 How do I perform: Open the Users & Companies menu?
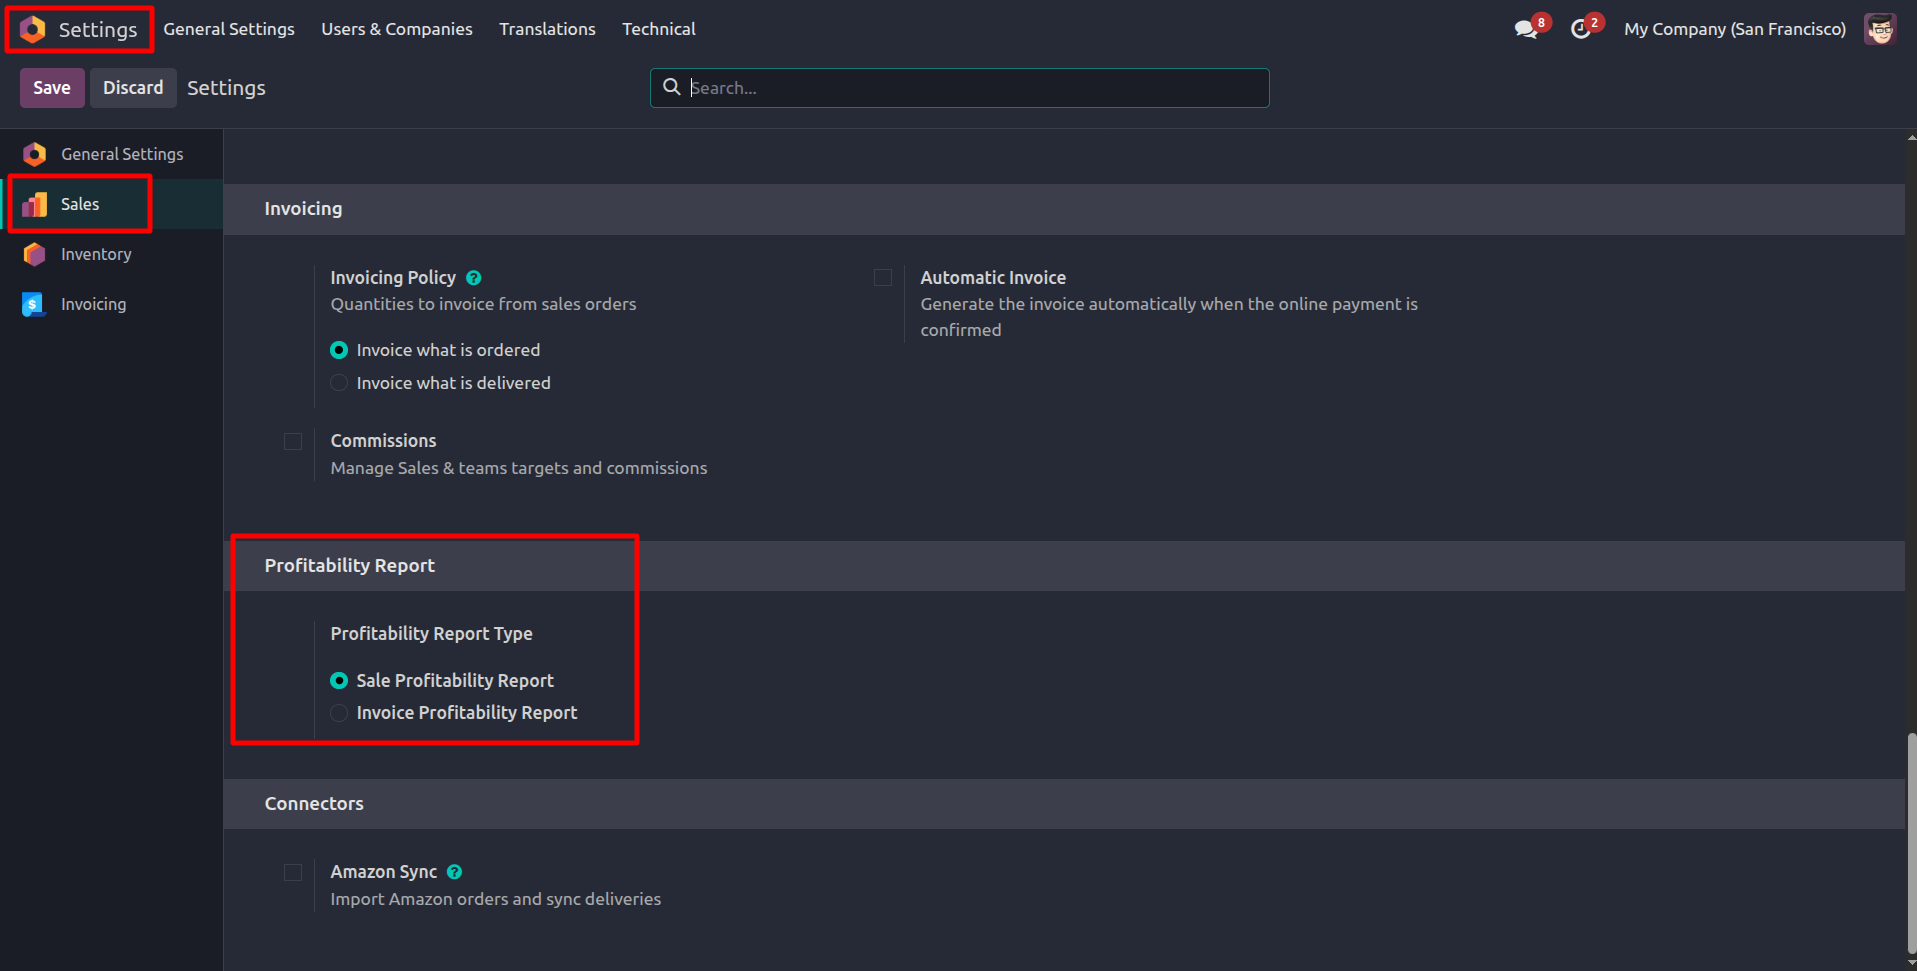(396, 29)
